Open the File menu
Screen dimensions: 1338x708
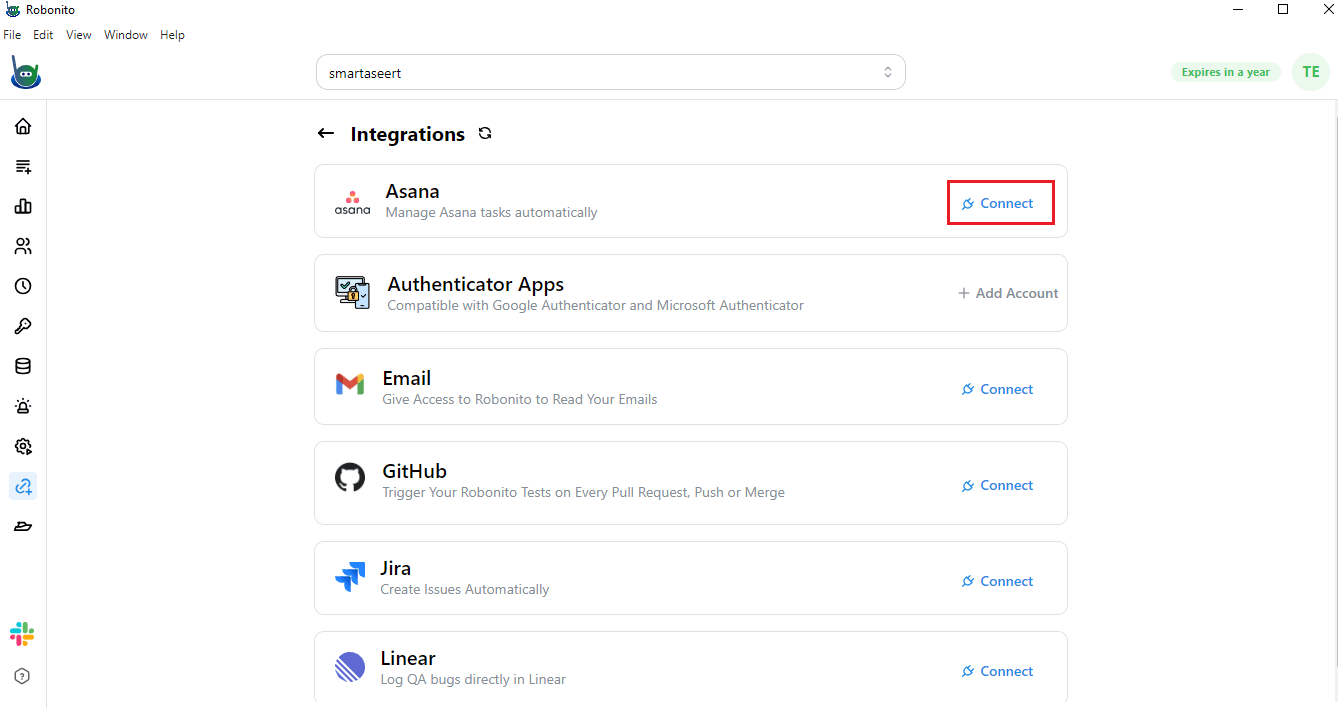tap(12, 34)
